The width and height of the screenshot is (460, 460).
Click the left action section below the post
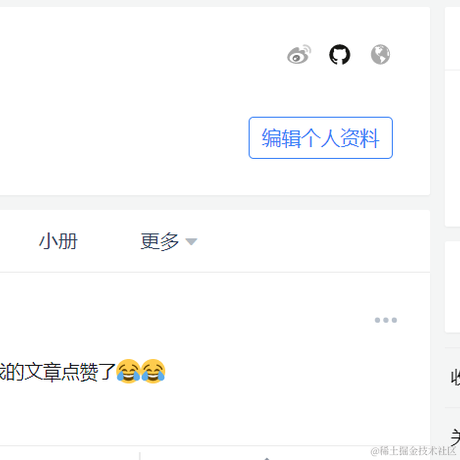(x=70, y=453)
